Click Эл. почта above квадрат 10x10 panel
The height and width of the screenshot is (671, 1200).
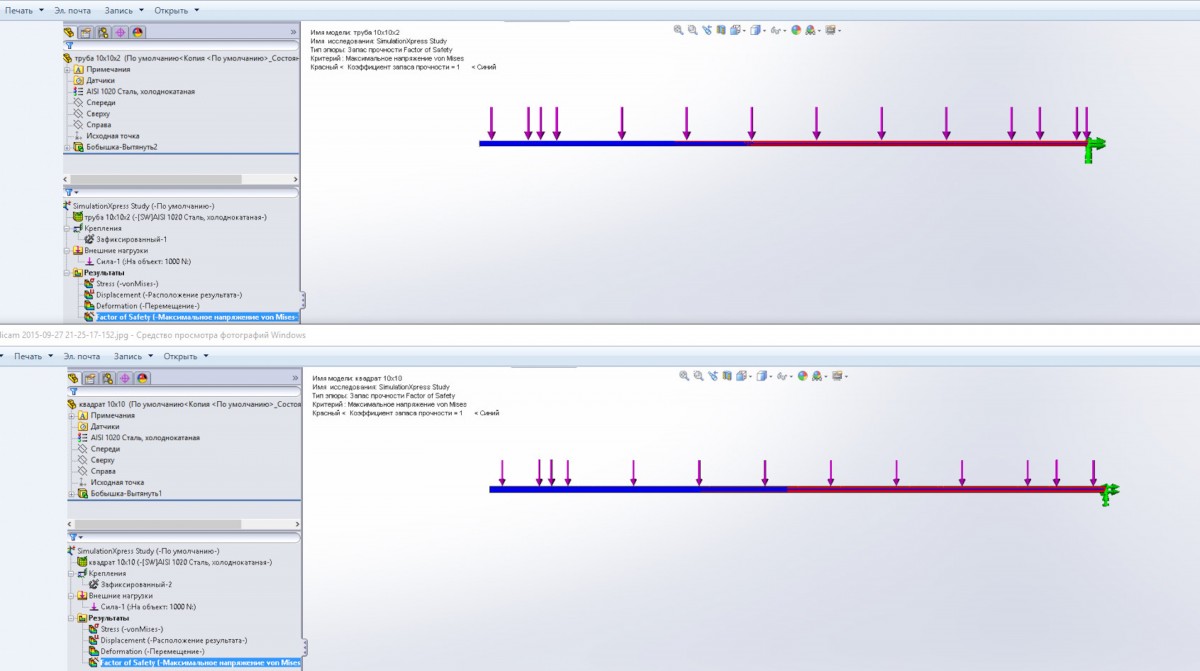(81, 356)
